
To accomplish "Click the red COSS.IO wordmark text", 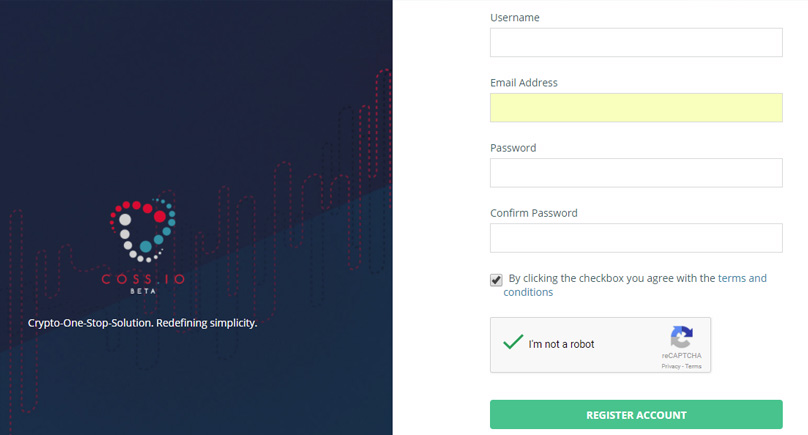I will [143, 279].
